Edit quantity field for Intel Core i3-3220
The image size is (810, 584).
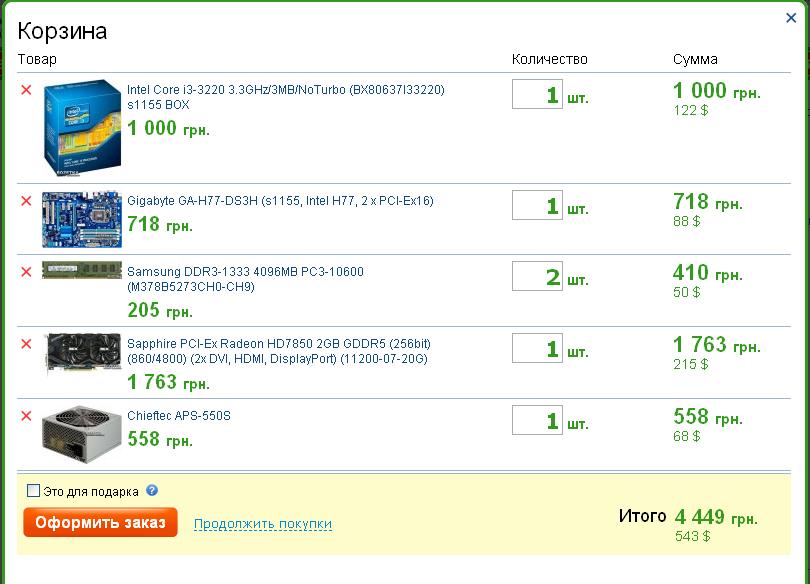[x=537, y=94]
